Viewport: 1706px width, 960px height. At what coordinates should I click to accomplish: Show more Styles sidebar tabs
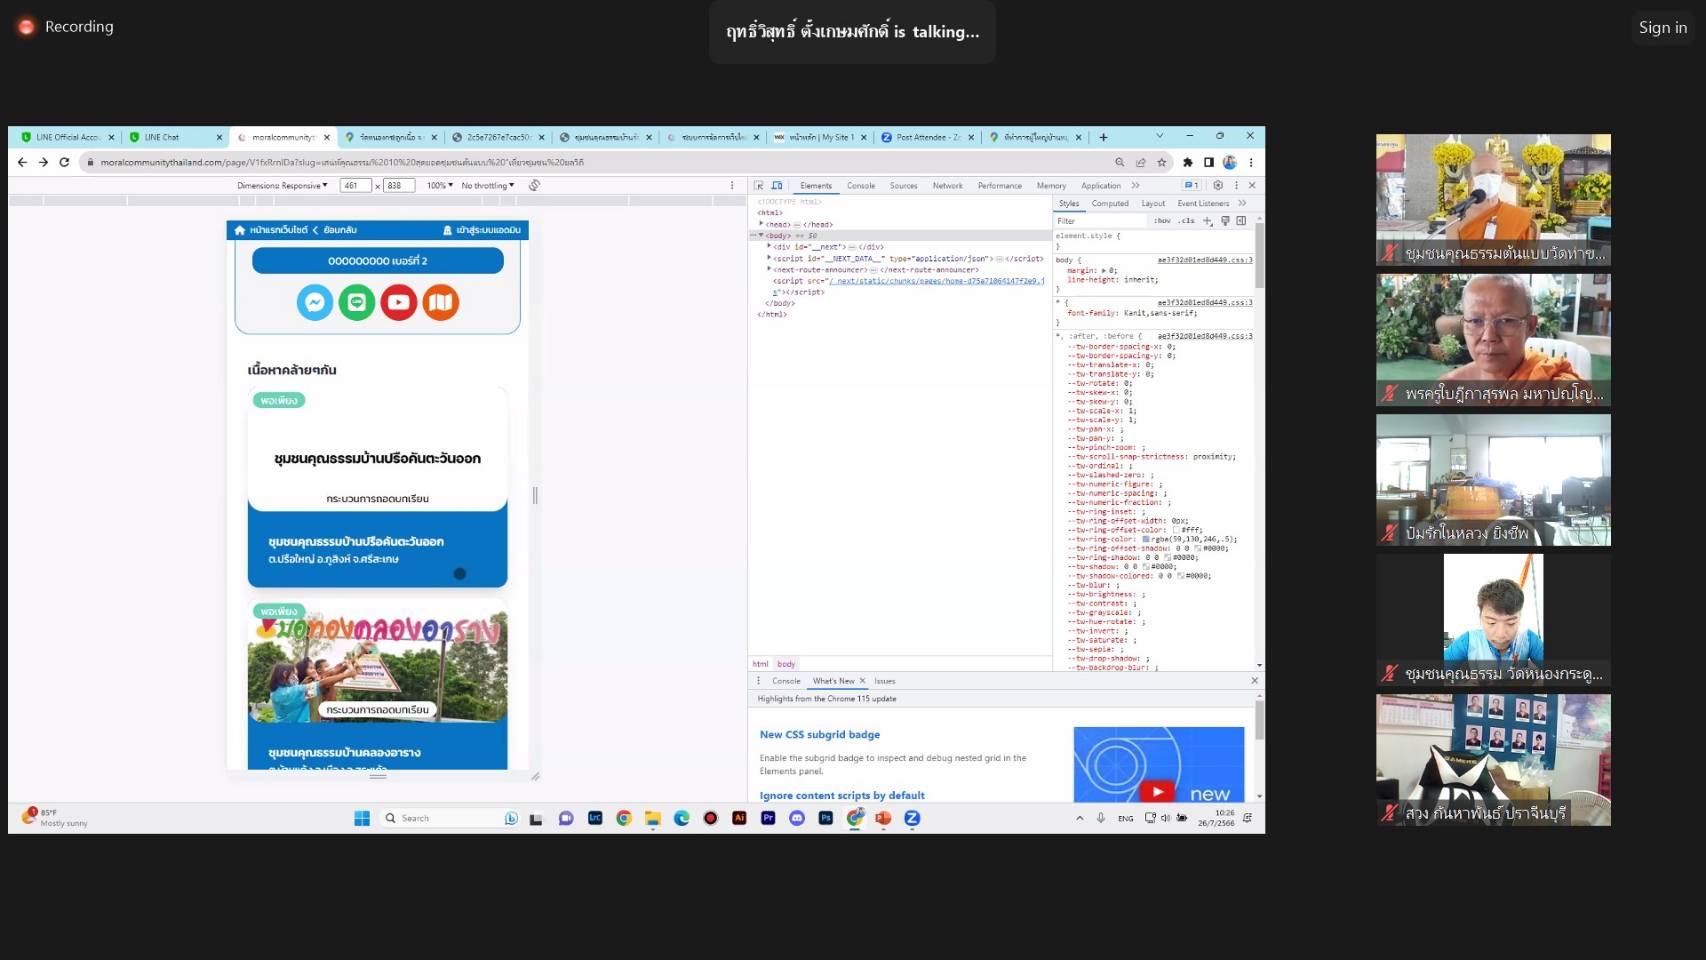point(1242,203)
